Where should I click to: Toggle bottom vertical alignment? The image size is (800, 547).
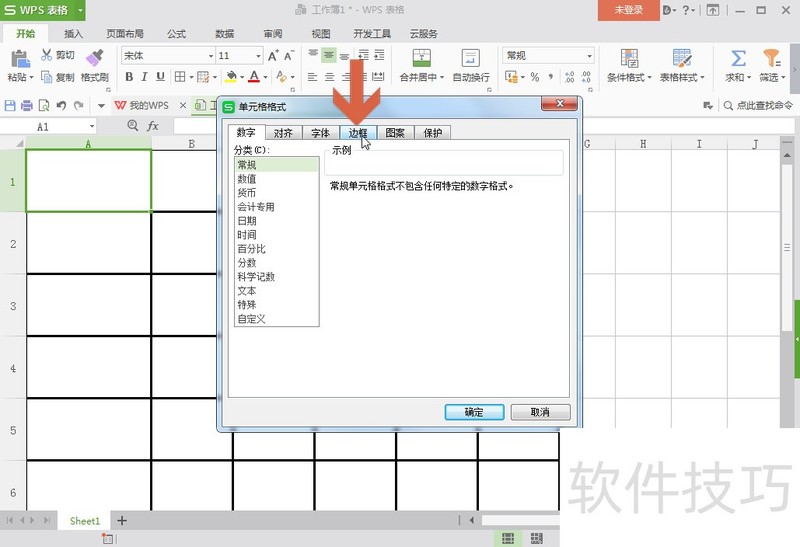[x=344, y=55]
